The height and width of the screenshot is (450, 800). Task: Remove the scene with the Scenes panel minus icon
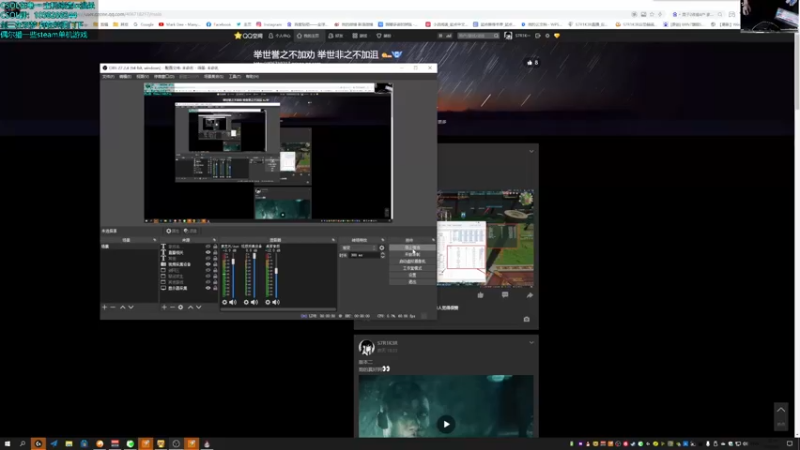click(x=113, y=307)
